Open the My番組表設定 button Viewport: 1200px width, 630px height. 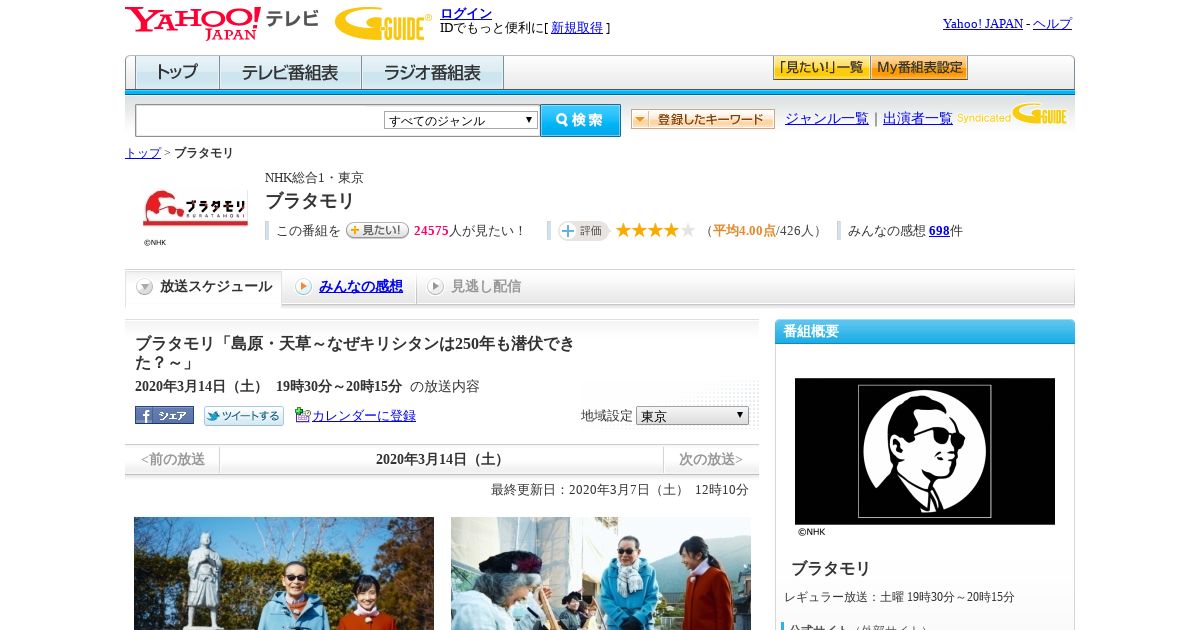(x=919, y=68)
